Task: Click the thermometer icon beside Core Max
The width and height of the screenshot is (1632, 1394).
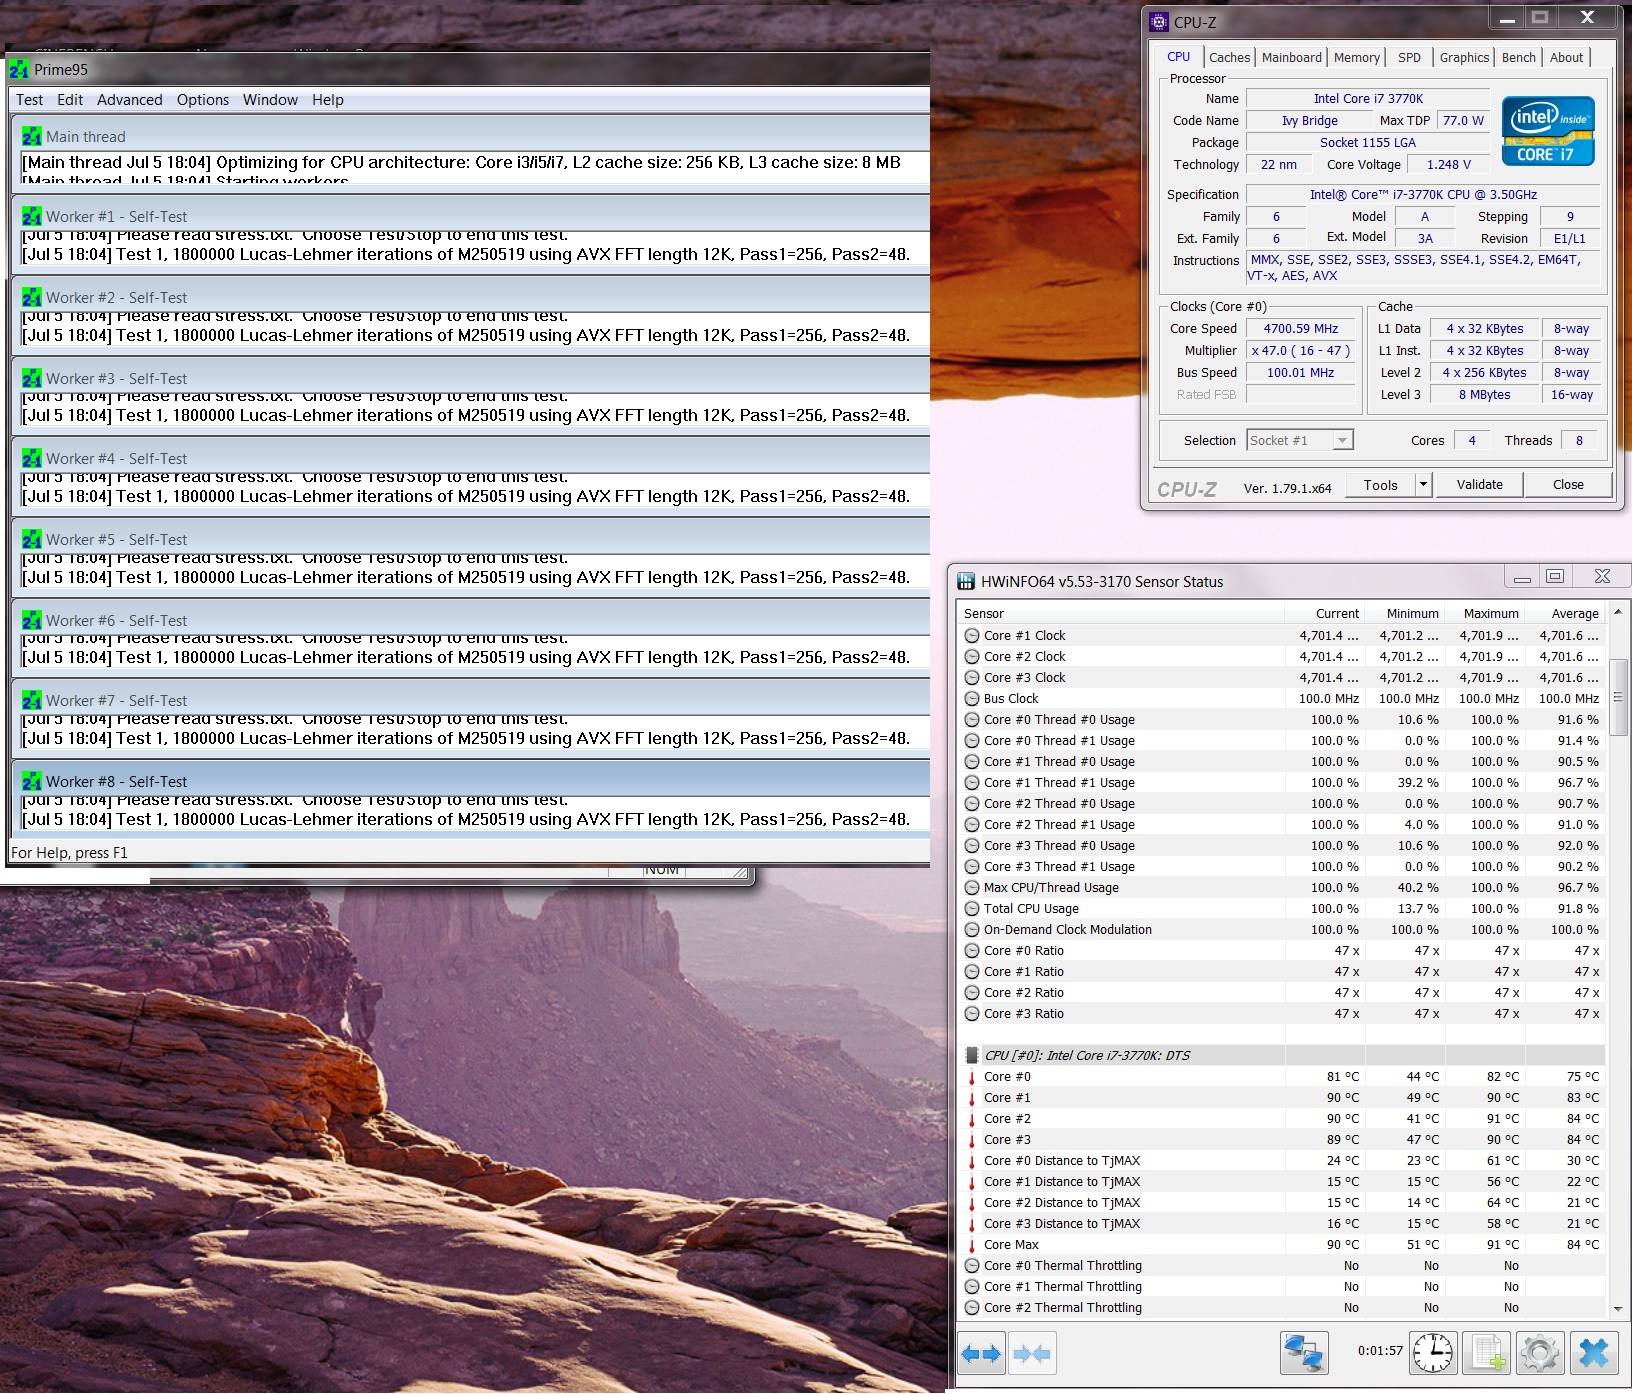Action: coord(972,1245)
